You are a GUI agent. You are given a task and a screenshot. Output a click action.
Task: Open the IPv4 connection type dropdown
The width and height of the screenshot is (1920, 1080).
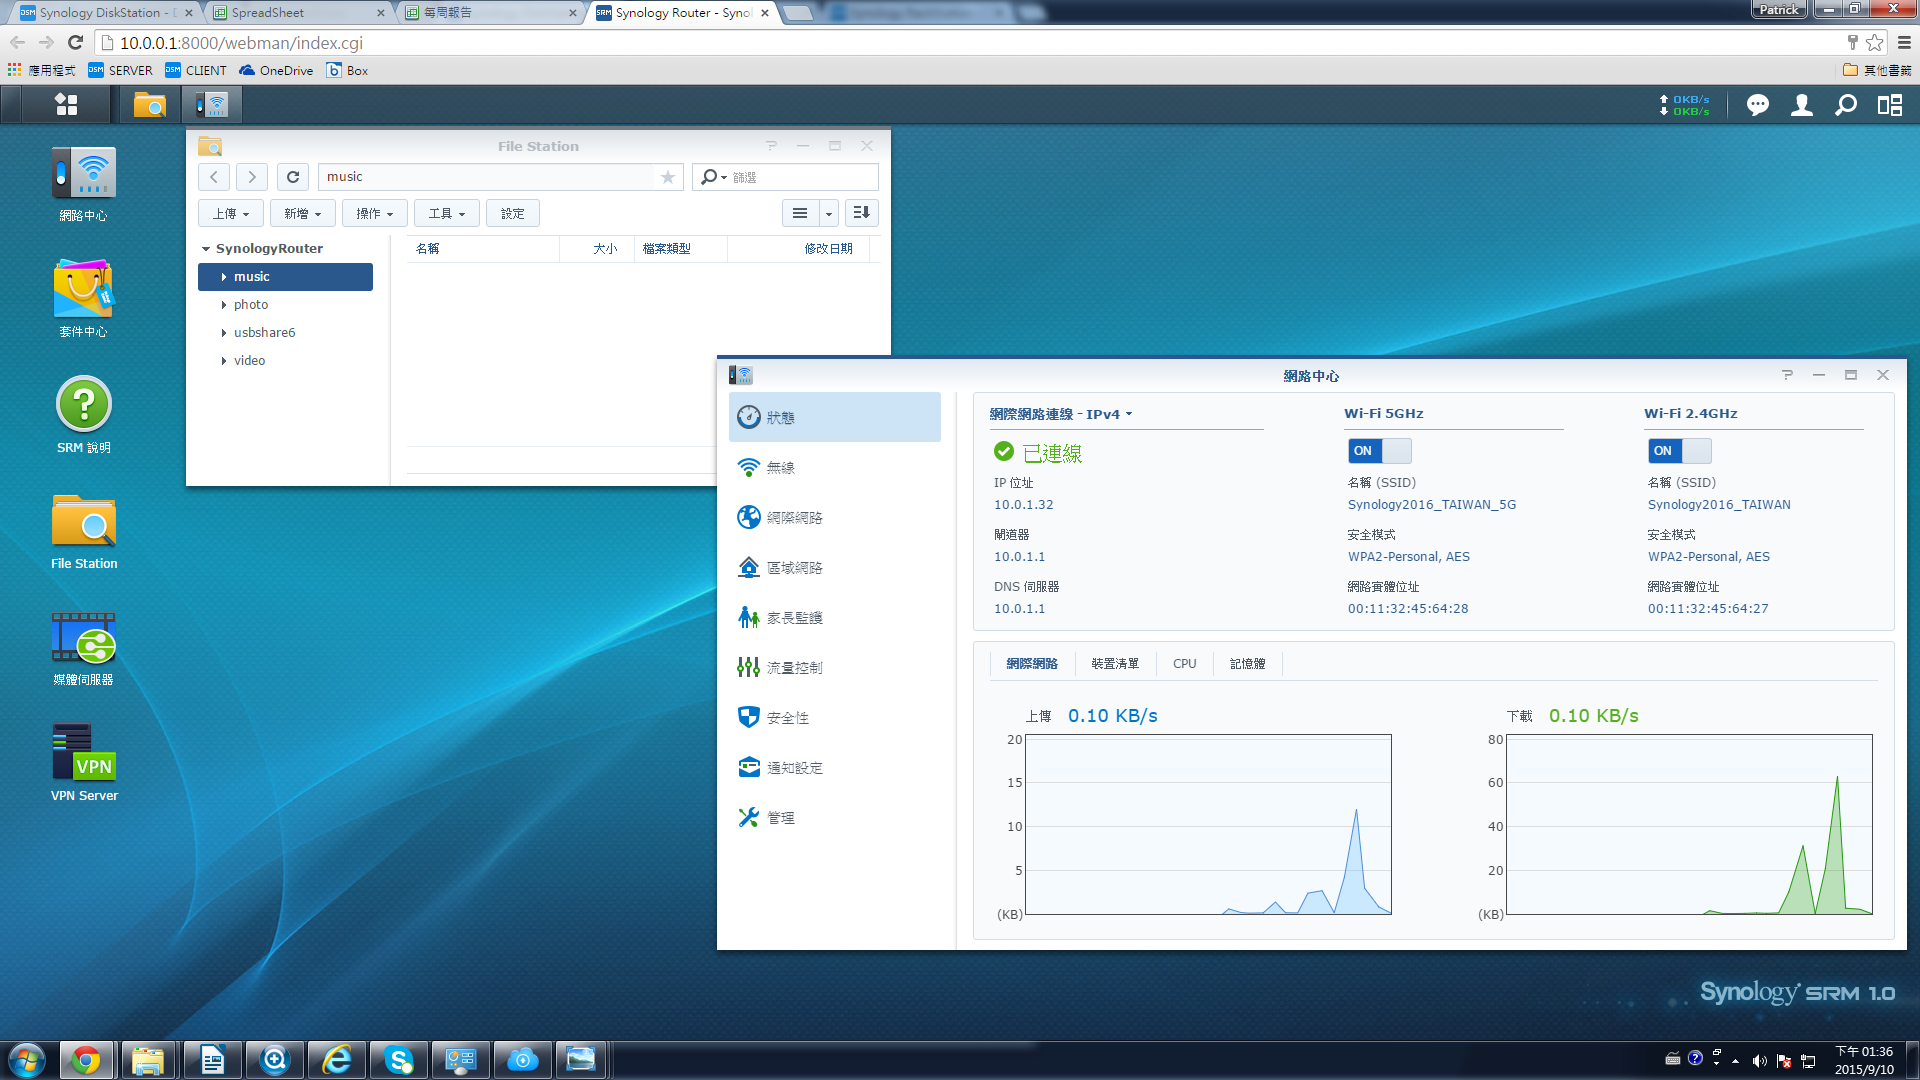point(1061,414)
